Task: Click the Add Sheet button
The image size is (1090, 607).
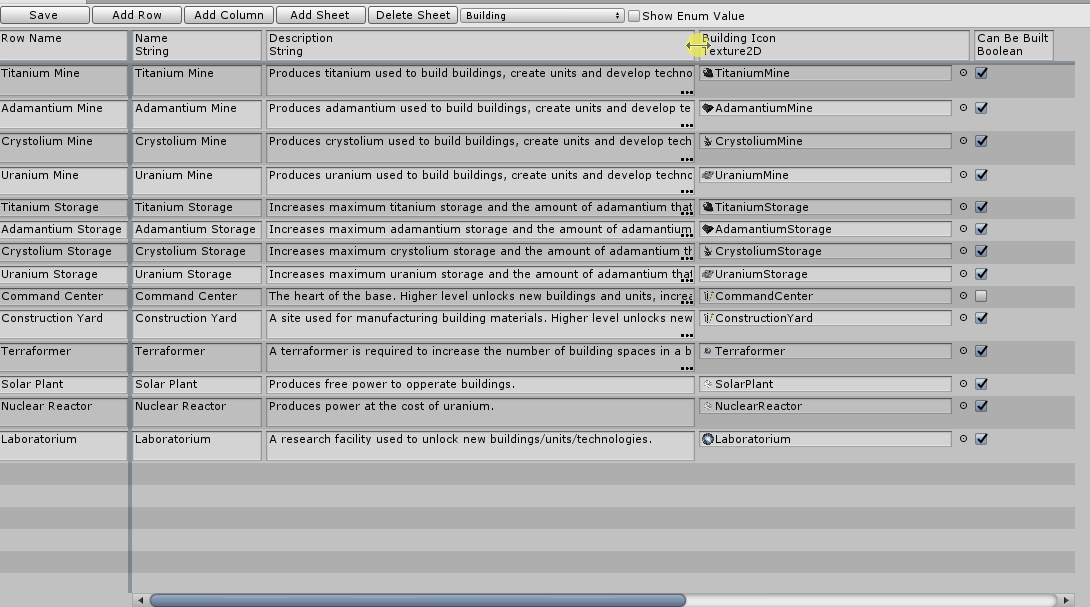Action: pos(320,15)
